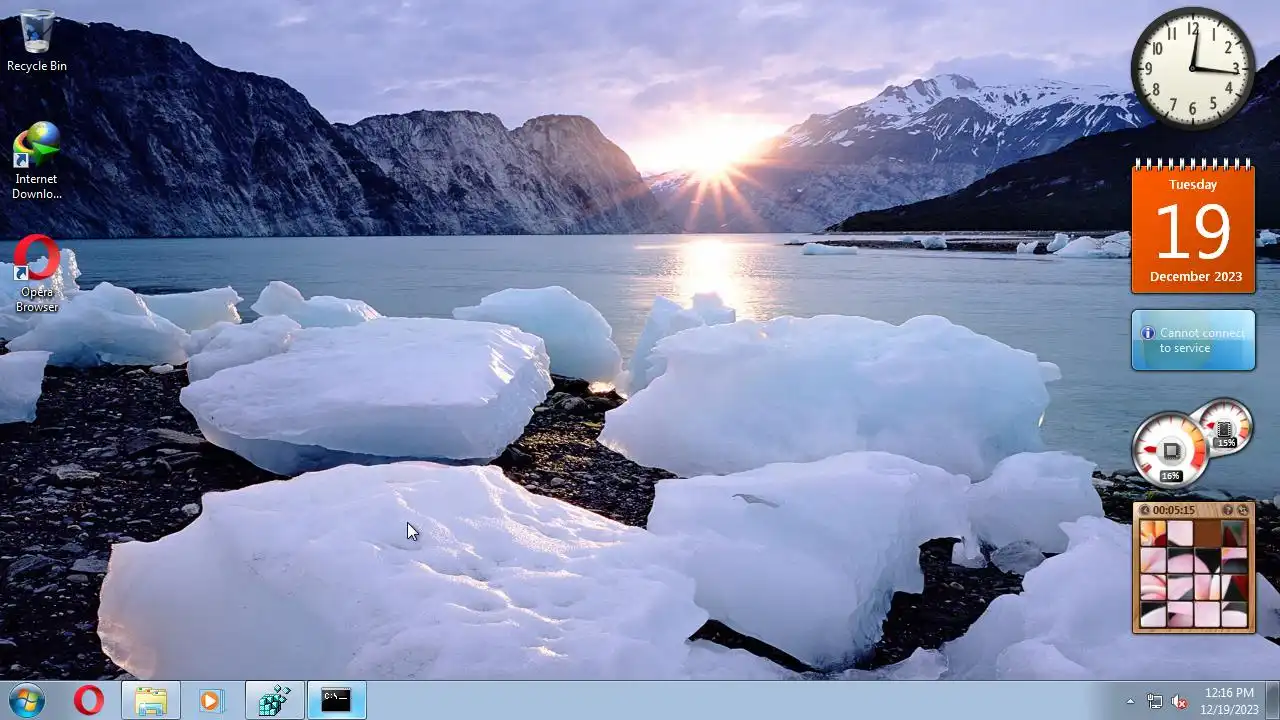
Task: Click the muted volume tray icon
Action: [1180, 701]
